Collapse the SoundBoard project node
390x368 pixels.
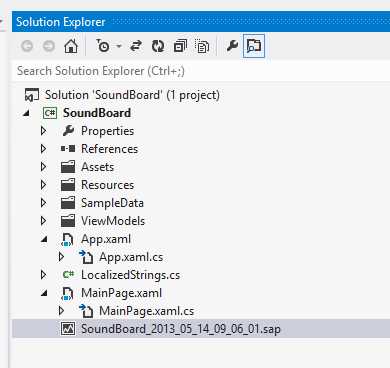pos(26,113)
